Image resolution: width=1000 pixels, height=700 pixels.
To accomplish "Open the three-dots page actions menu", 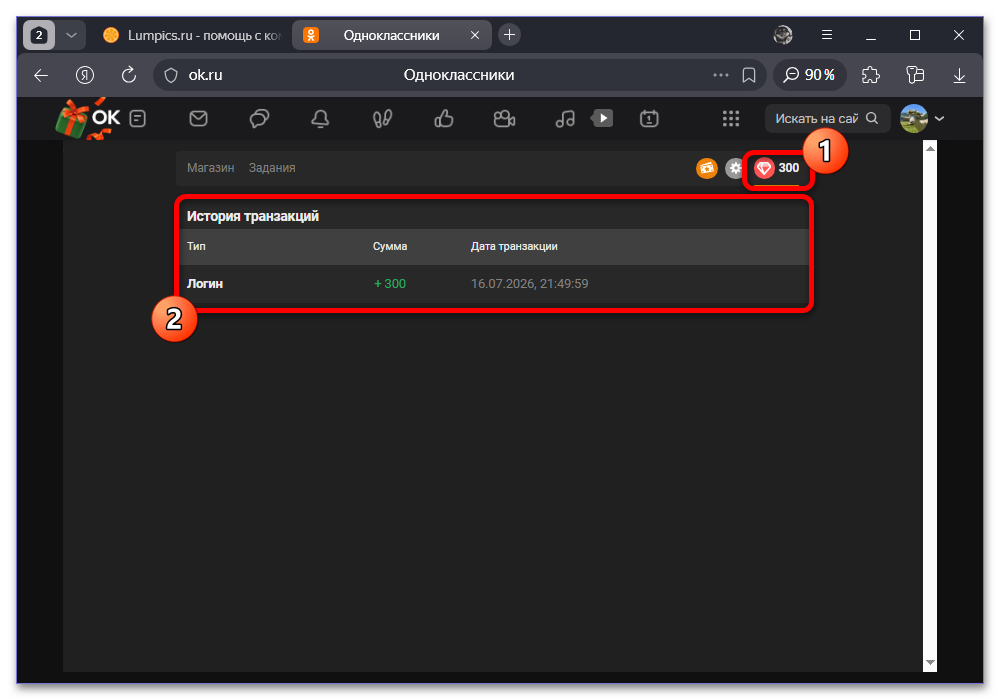I will [721, 75].
